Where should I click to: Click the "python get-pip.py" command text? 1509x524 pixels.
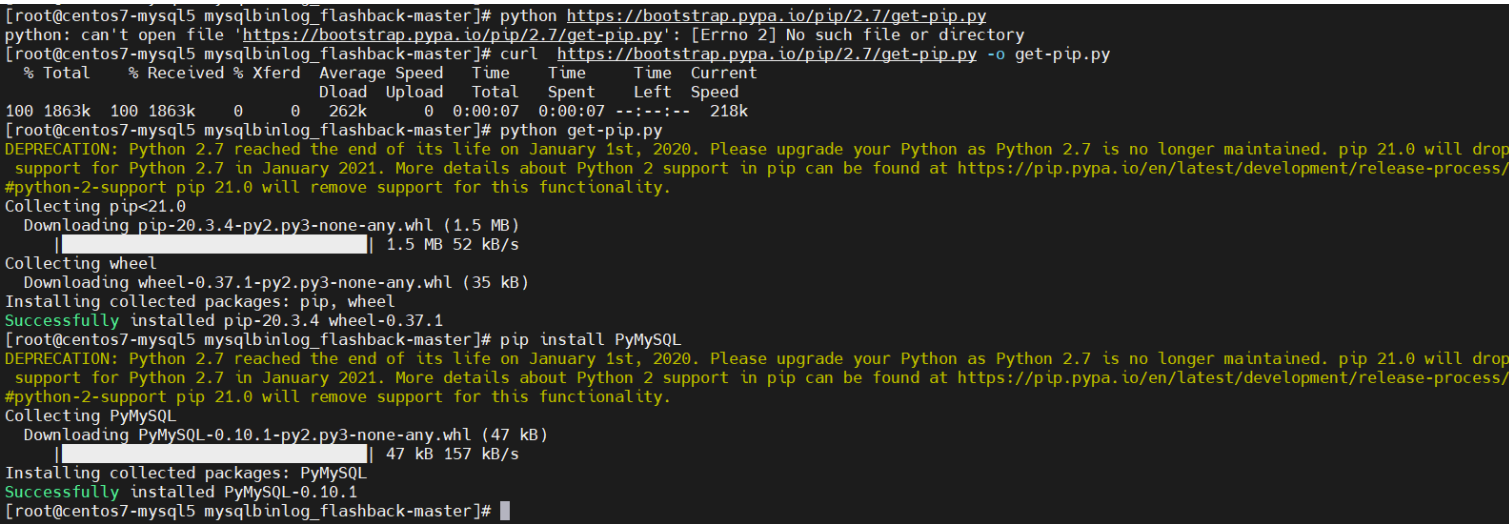(x=580, y=130)
